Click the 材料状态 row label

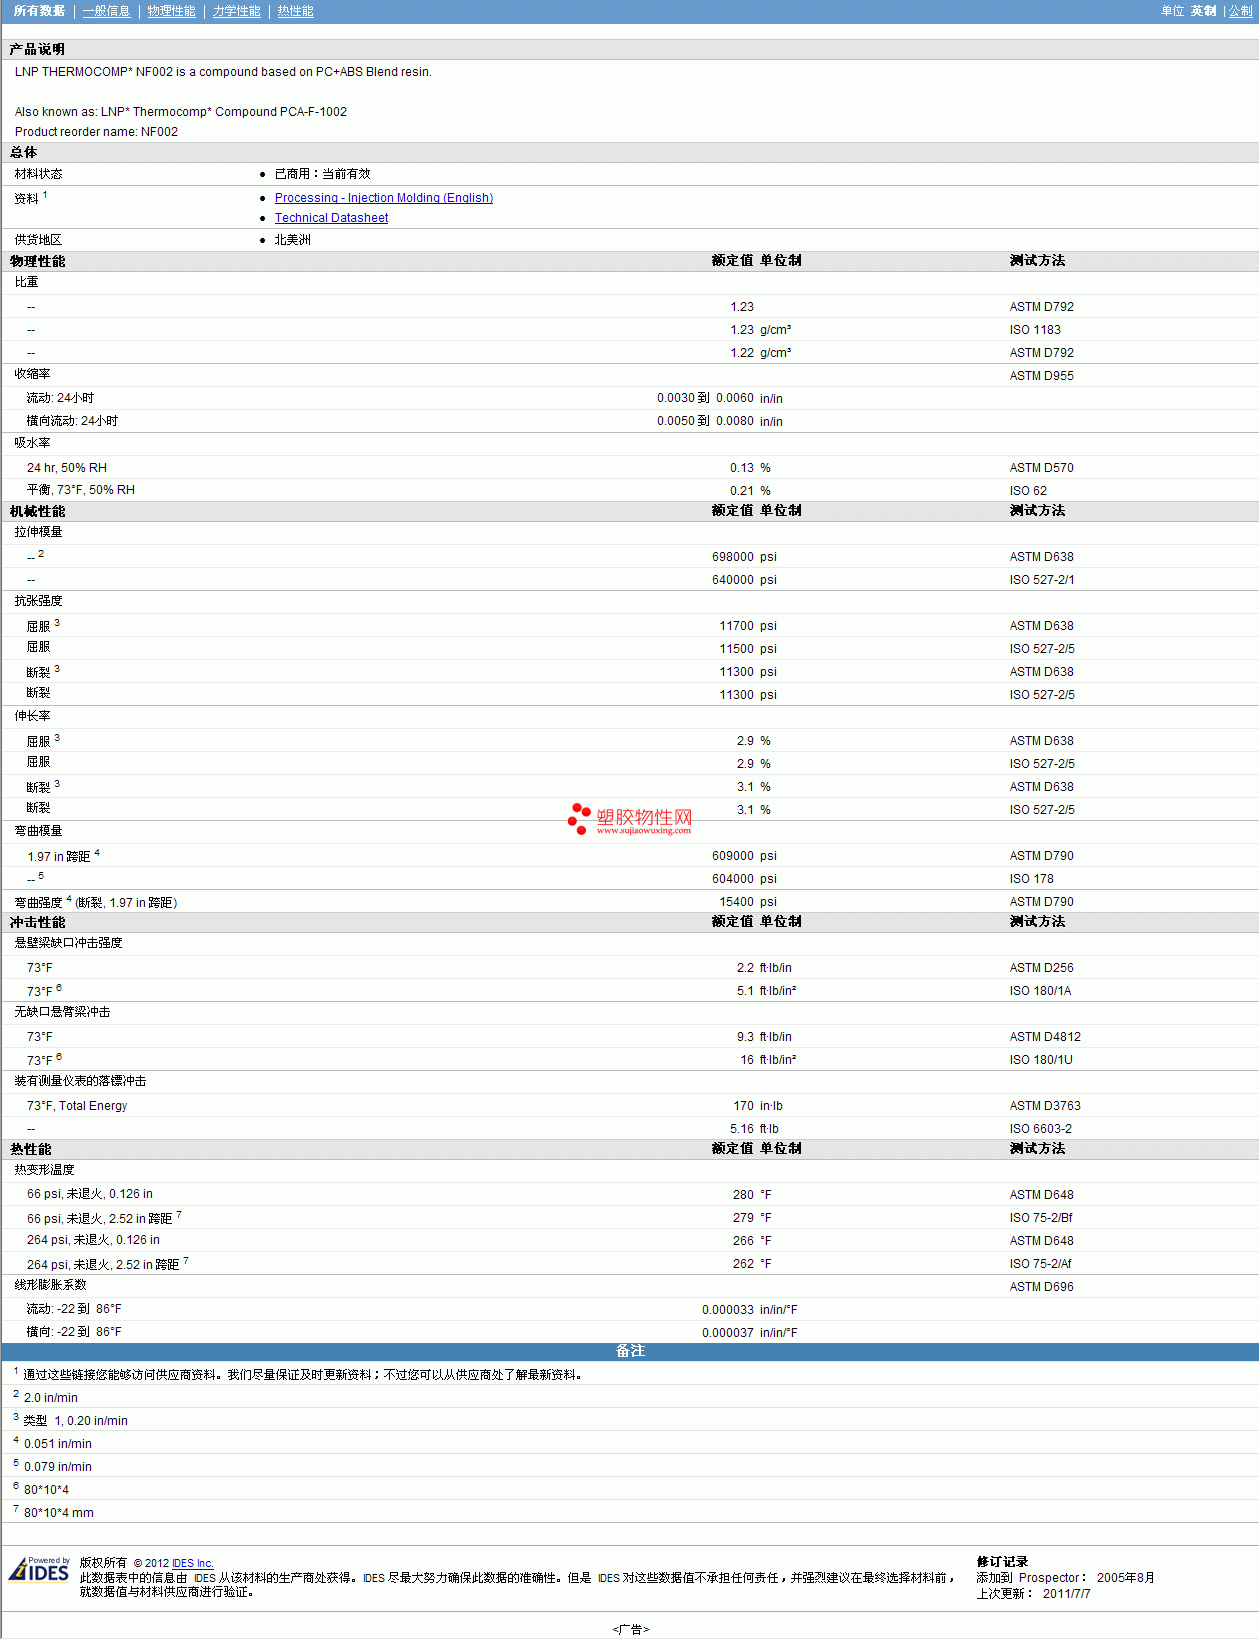click(x=38, y=174)
